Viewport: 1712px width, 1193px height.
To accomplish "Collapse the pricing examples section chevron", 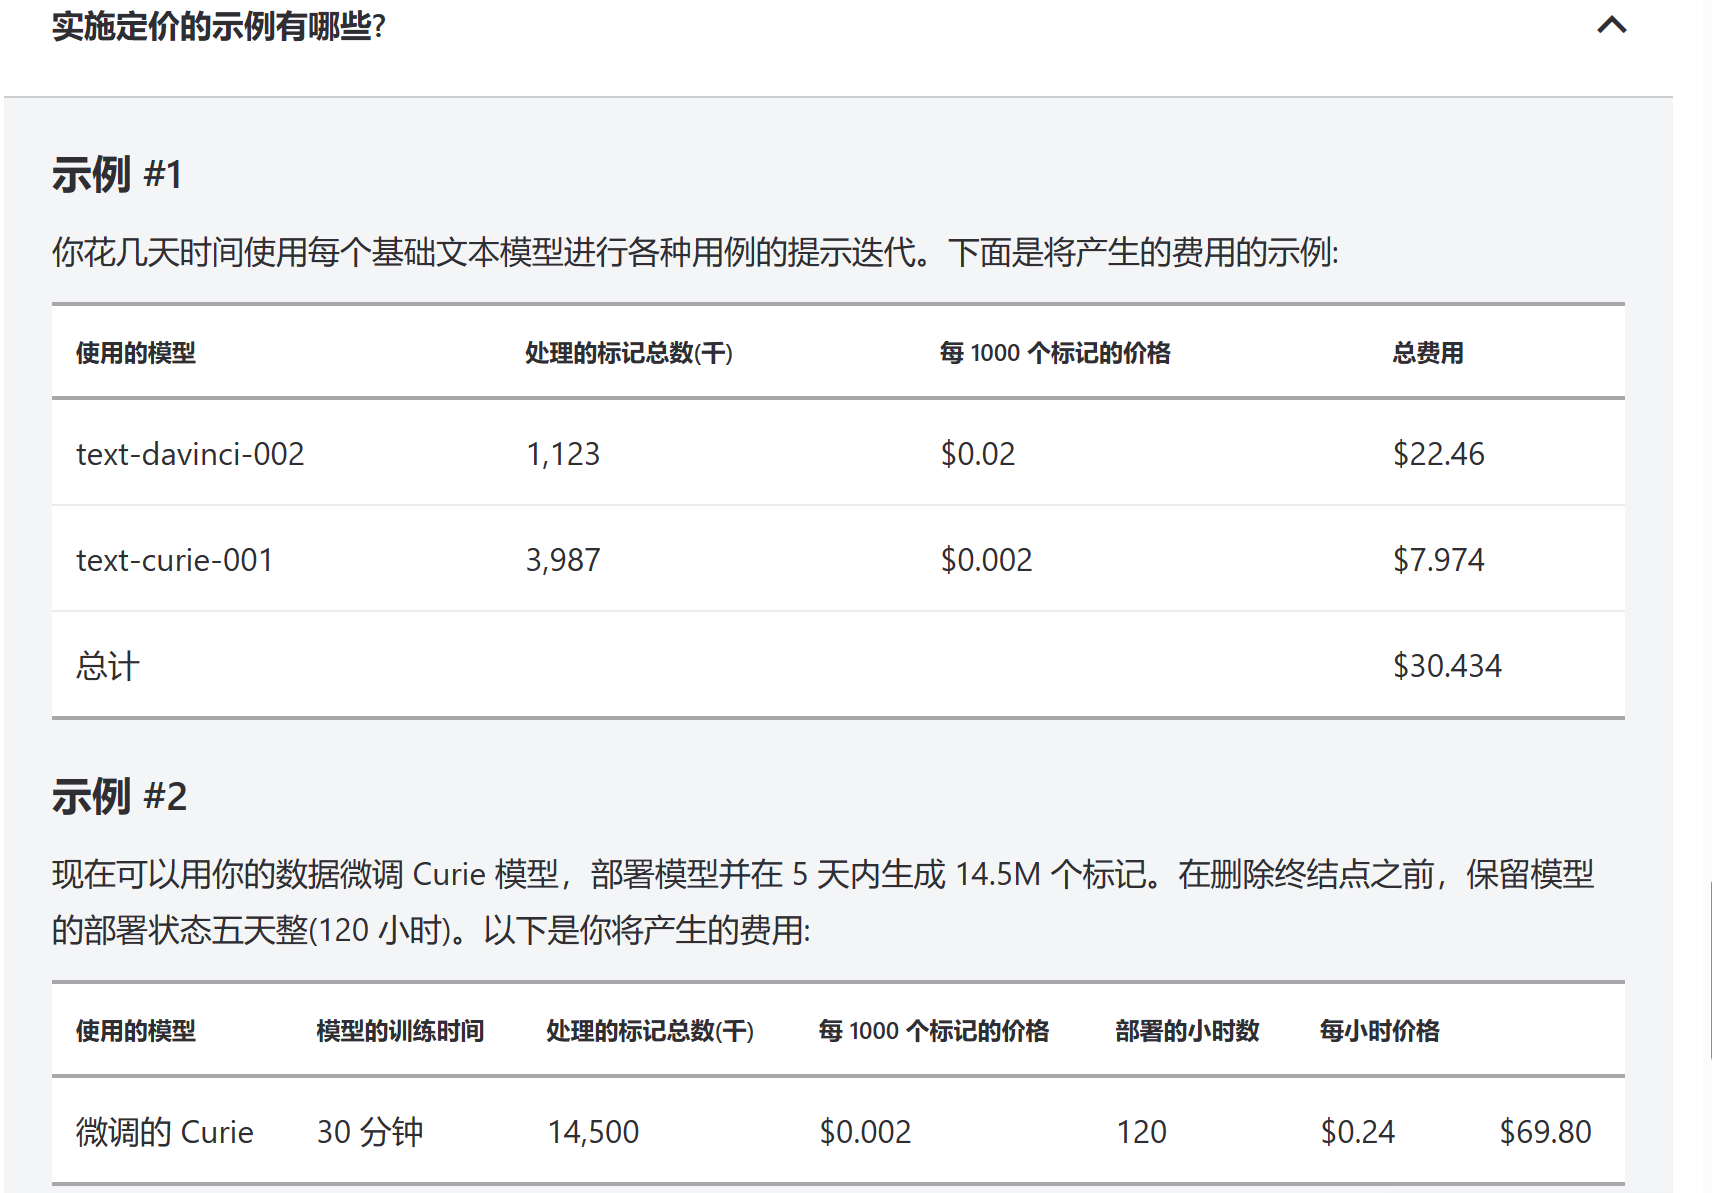I will tap(1611, 25).
